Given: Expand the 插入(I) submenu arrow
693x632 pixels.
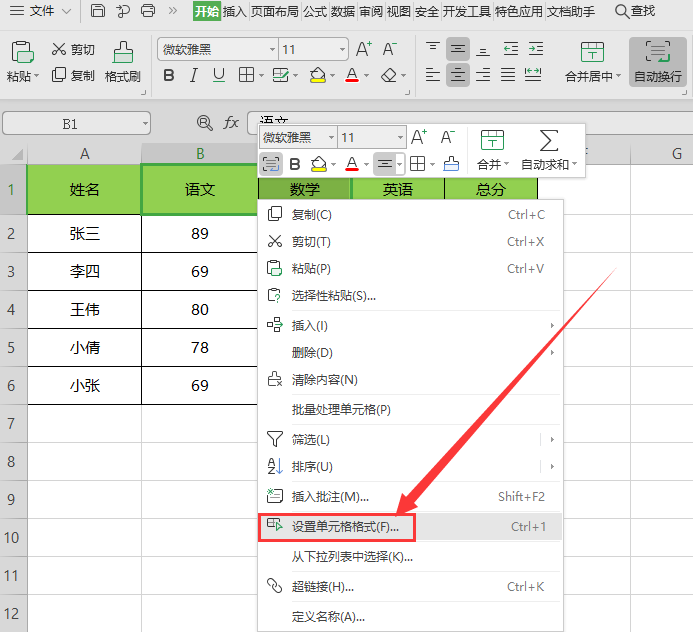Looking at the screenshot, I should point(552,326).
